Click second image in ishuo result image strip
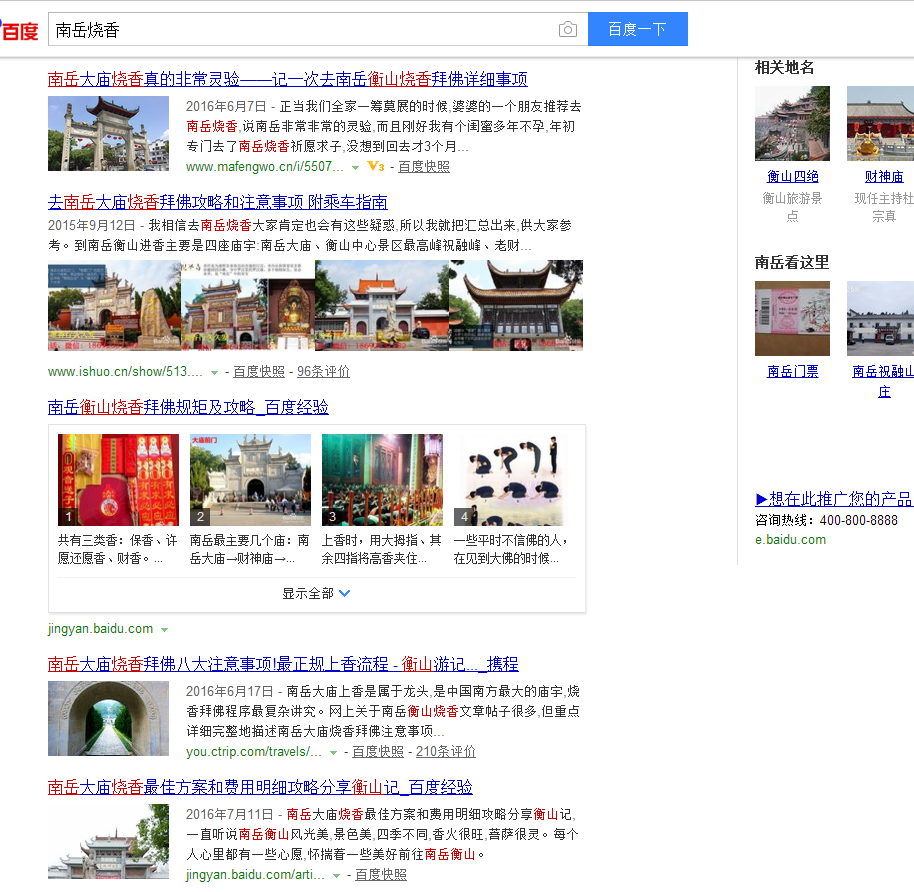The height and width of the screenshot is (892, 914). tap(248, 305)
